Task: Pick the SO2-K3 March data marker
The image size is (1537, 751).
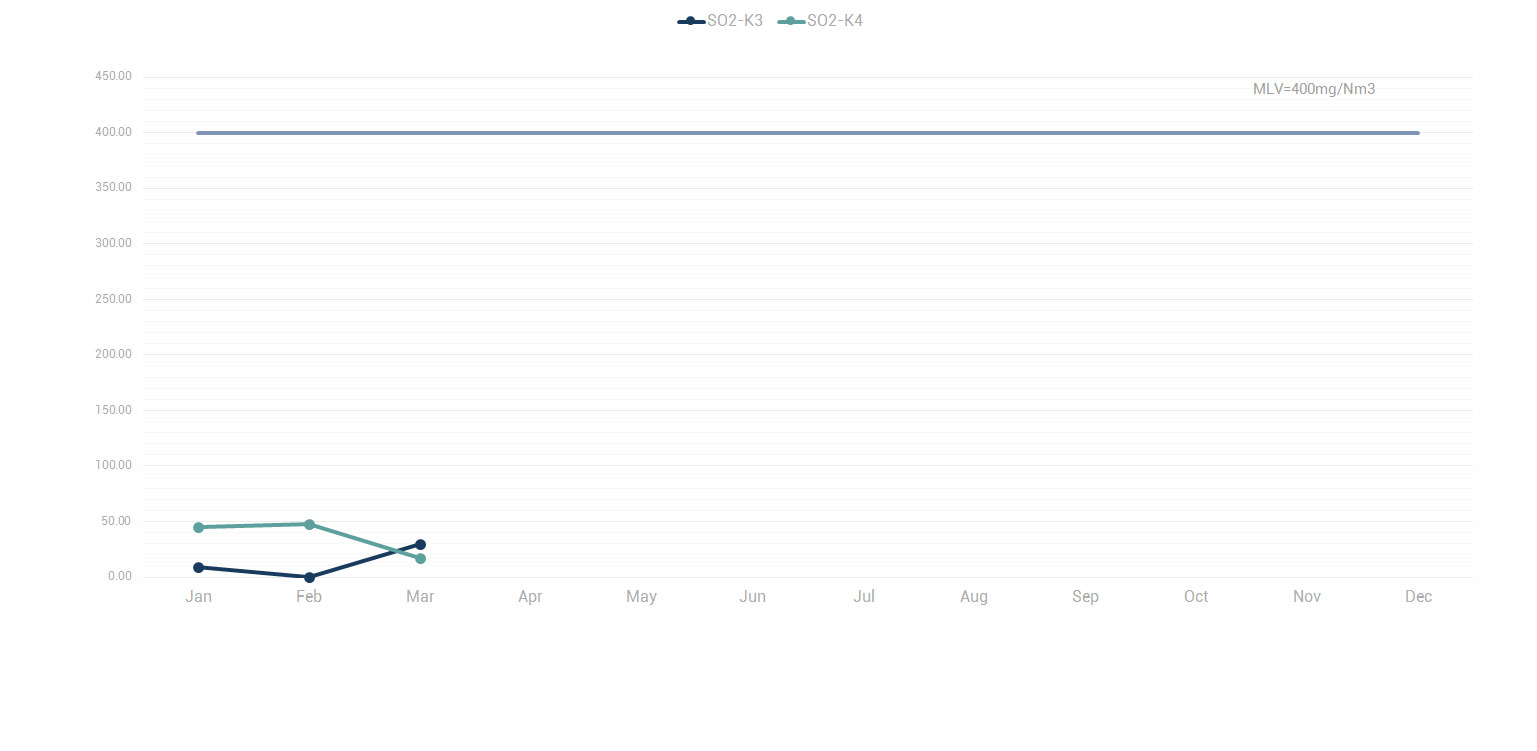Action: pyautogui.click(x=420, y=545)
